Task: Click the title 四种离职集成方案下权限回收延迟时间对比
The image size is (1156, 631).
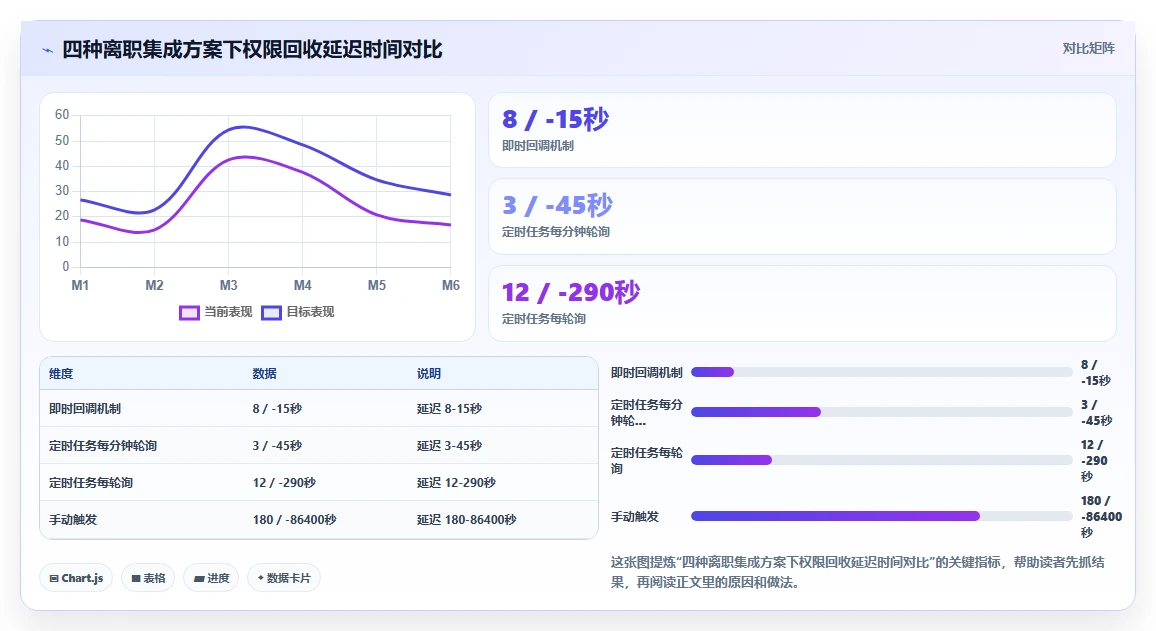Action: point(252,49)
